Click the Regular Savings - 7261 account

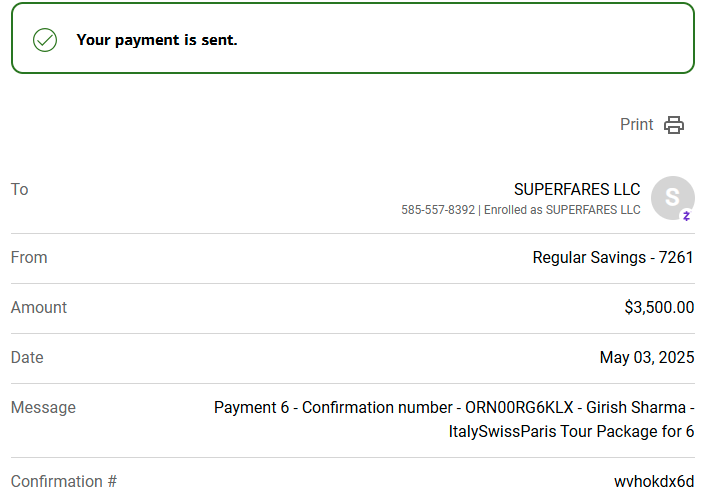coord(613,258)
